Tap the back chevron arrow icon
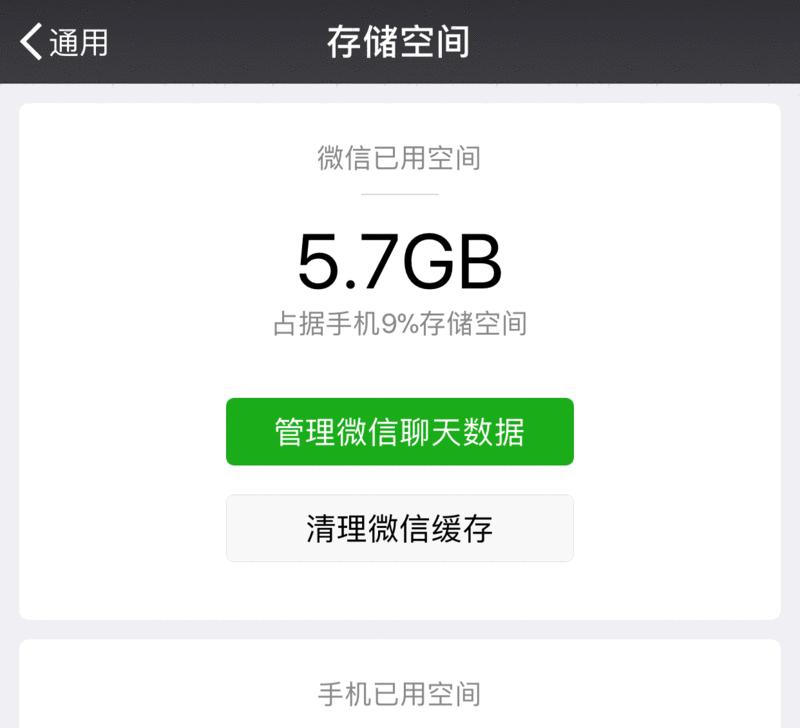 click(30, 42)
